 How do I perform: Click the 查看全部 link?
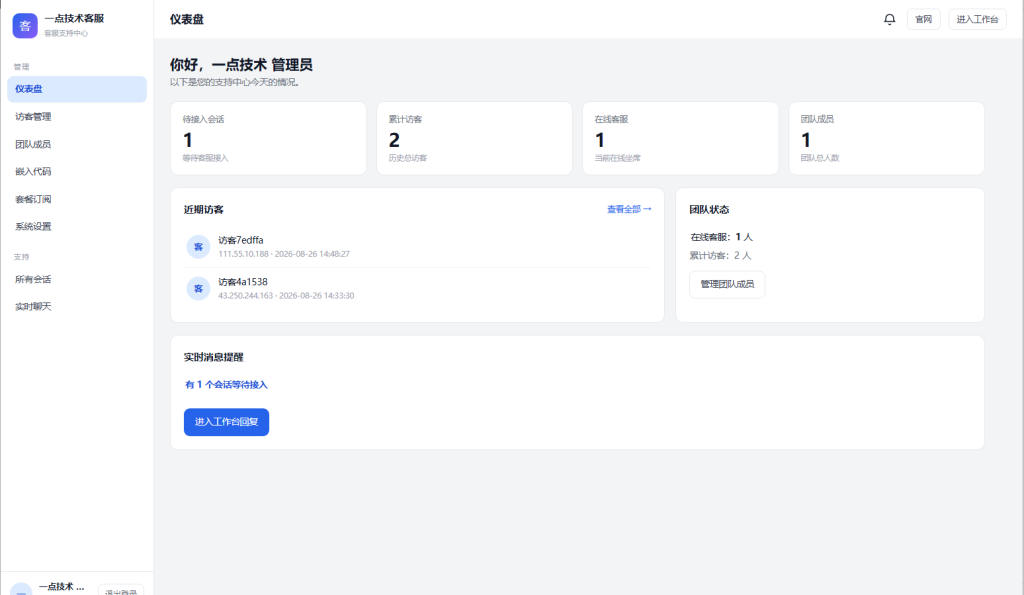point(629,209)
